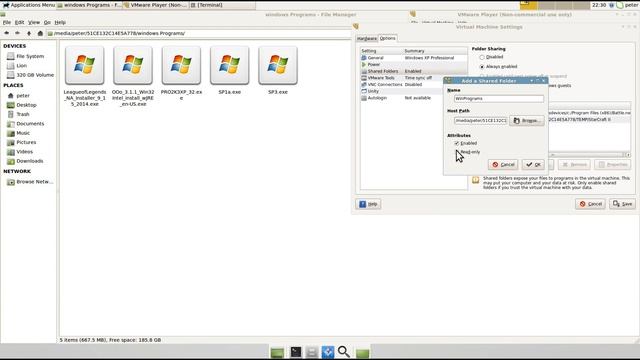Select the VNC Connections setting row
640x360 pixels.
(x=402, y=84)
